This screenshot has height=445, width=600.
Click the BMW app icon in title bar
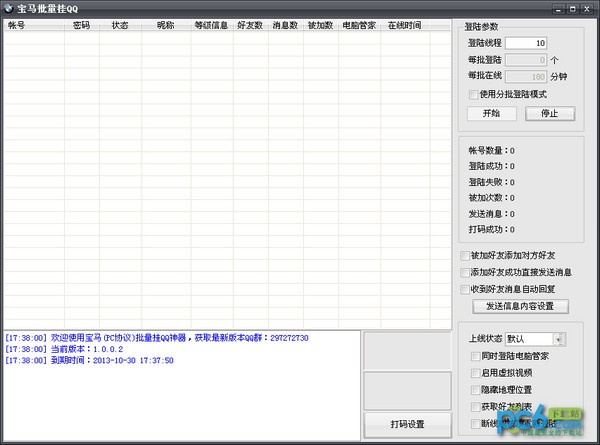pos(8,8)
